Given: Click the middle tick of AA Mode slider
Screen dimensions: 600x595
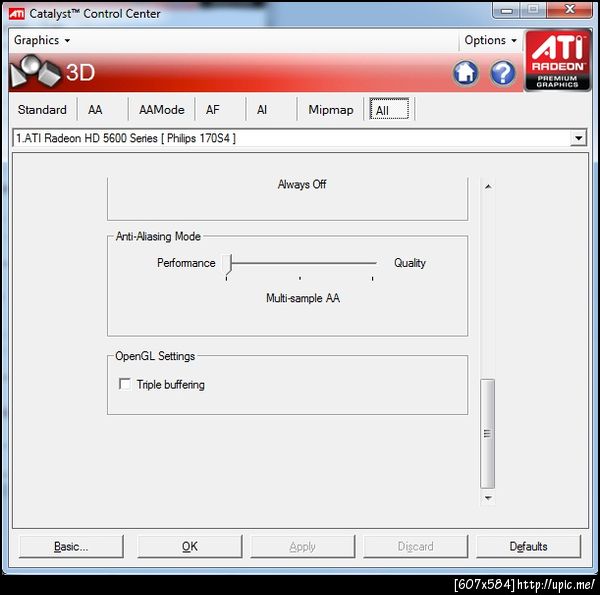Looking at the screenshot, I should (300, 279).
